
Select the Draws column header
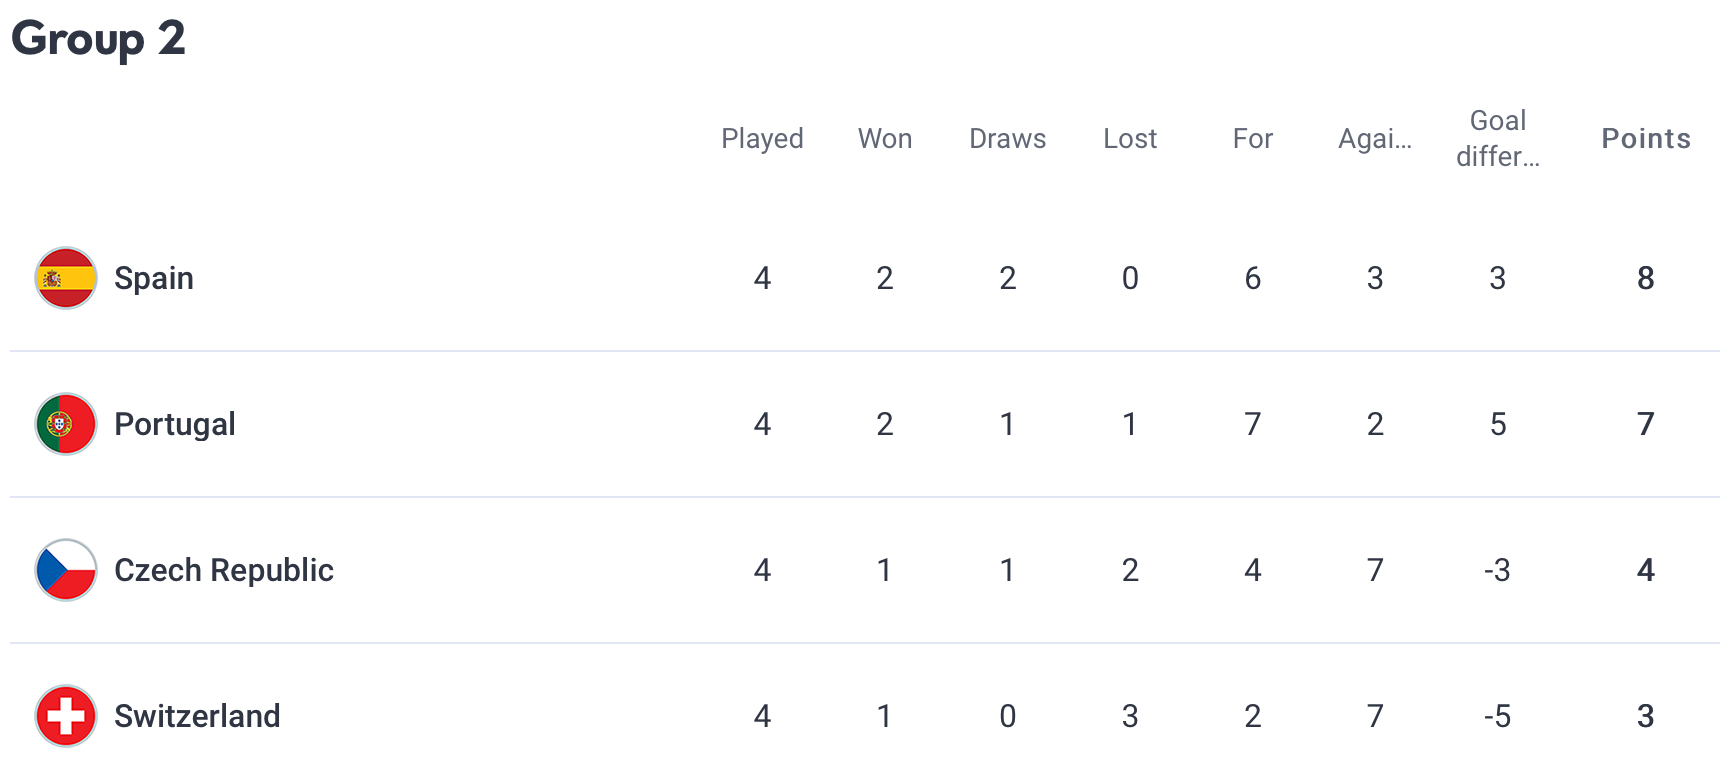coord(1008,139)
